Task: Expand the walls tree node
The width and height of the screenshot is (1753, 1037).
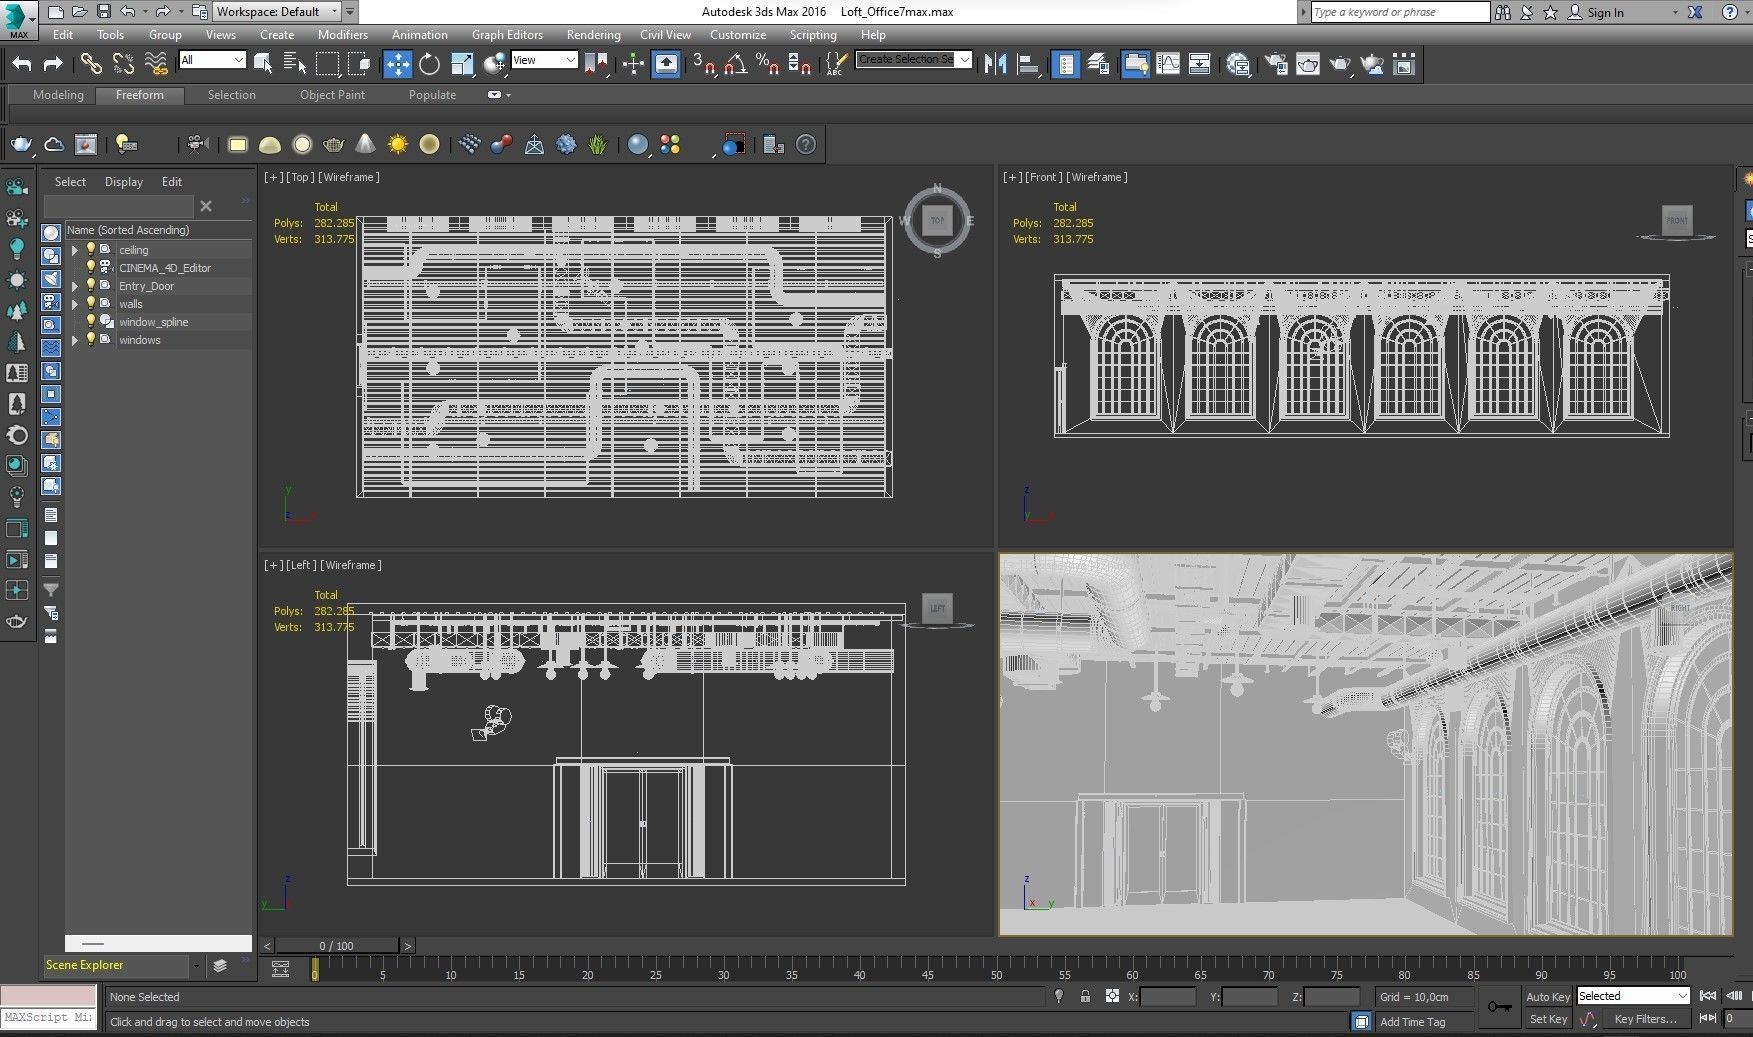Action: 74,304
